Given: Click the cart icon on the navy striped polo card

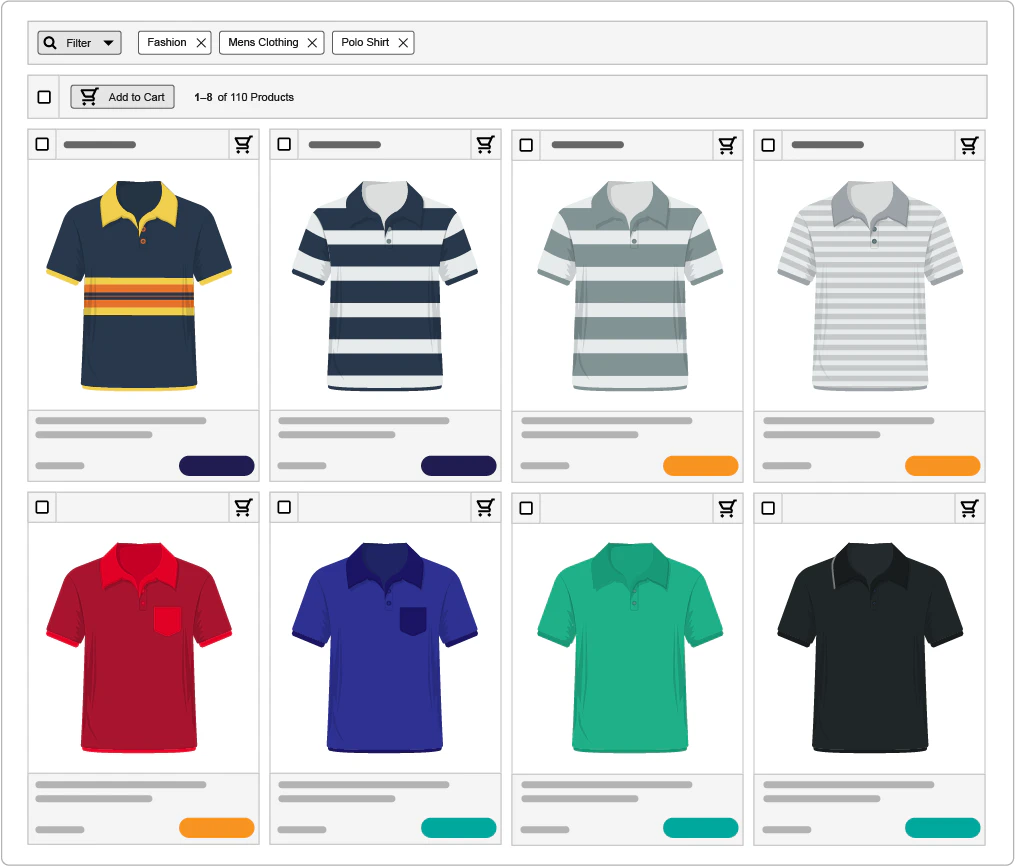Looking at the screenshot, I should pos(485,144).
